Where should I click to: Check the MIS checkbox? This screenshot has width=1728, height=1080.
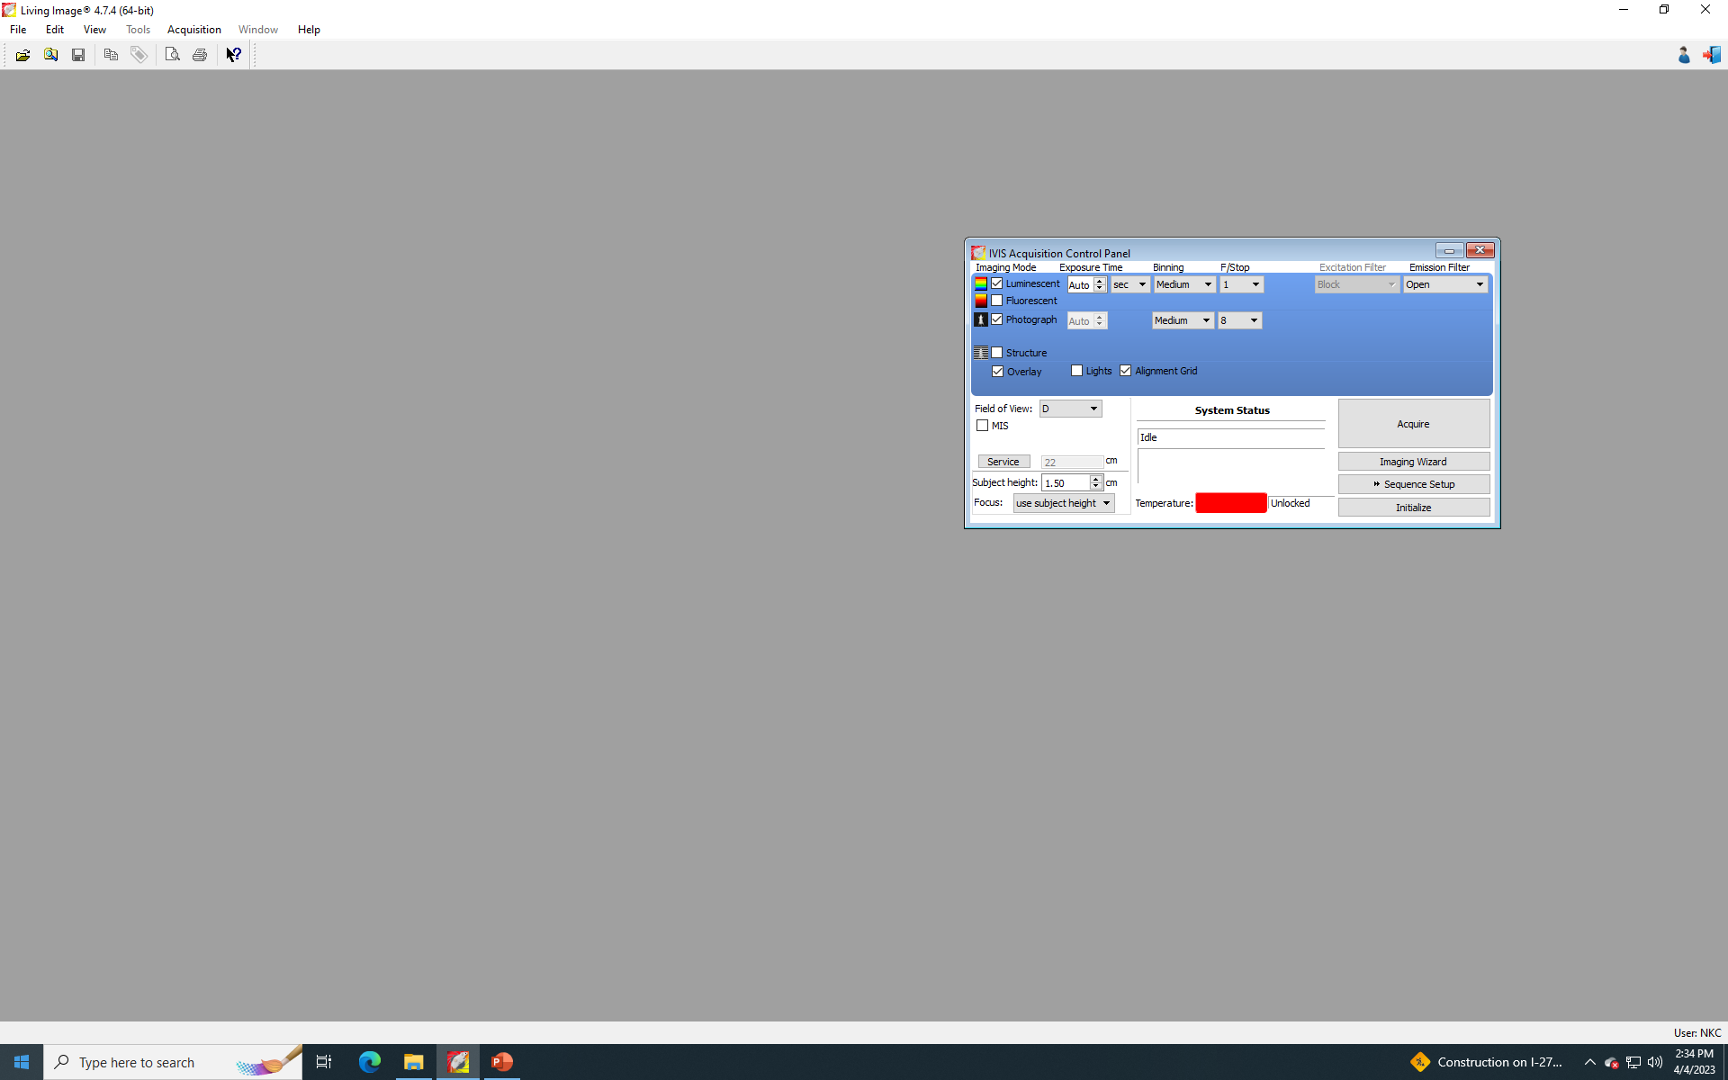[982, 426]
